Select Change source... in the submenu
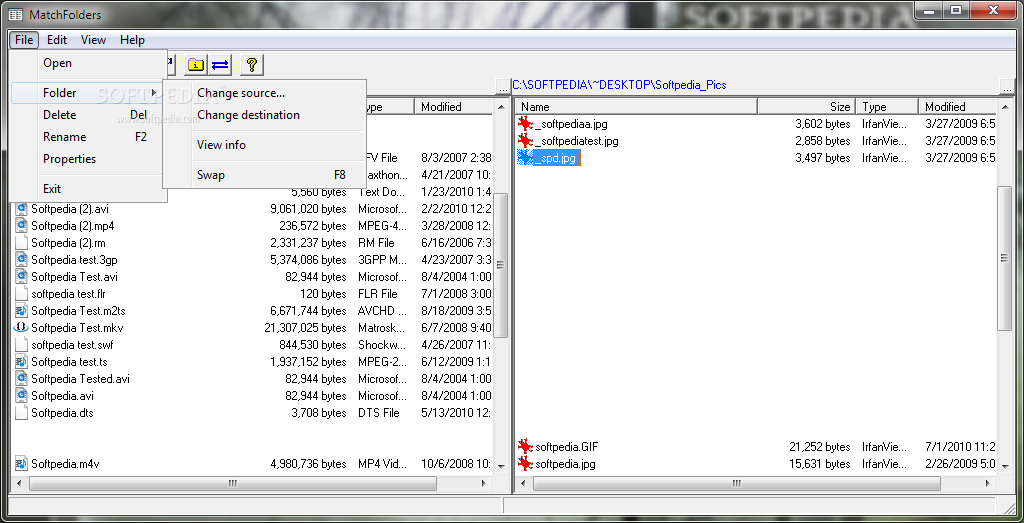Screen dimensions: 1024x523 pos(264,93)
